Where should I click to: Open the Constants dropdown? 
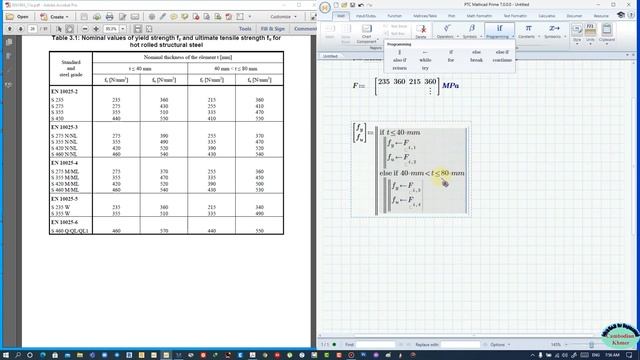pos(528,31)
